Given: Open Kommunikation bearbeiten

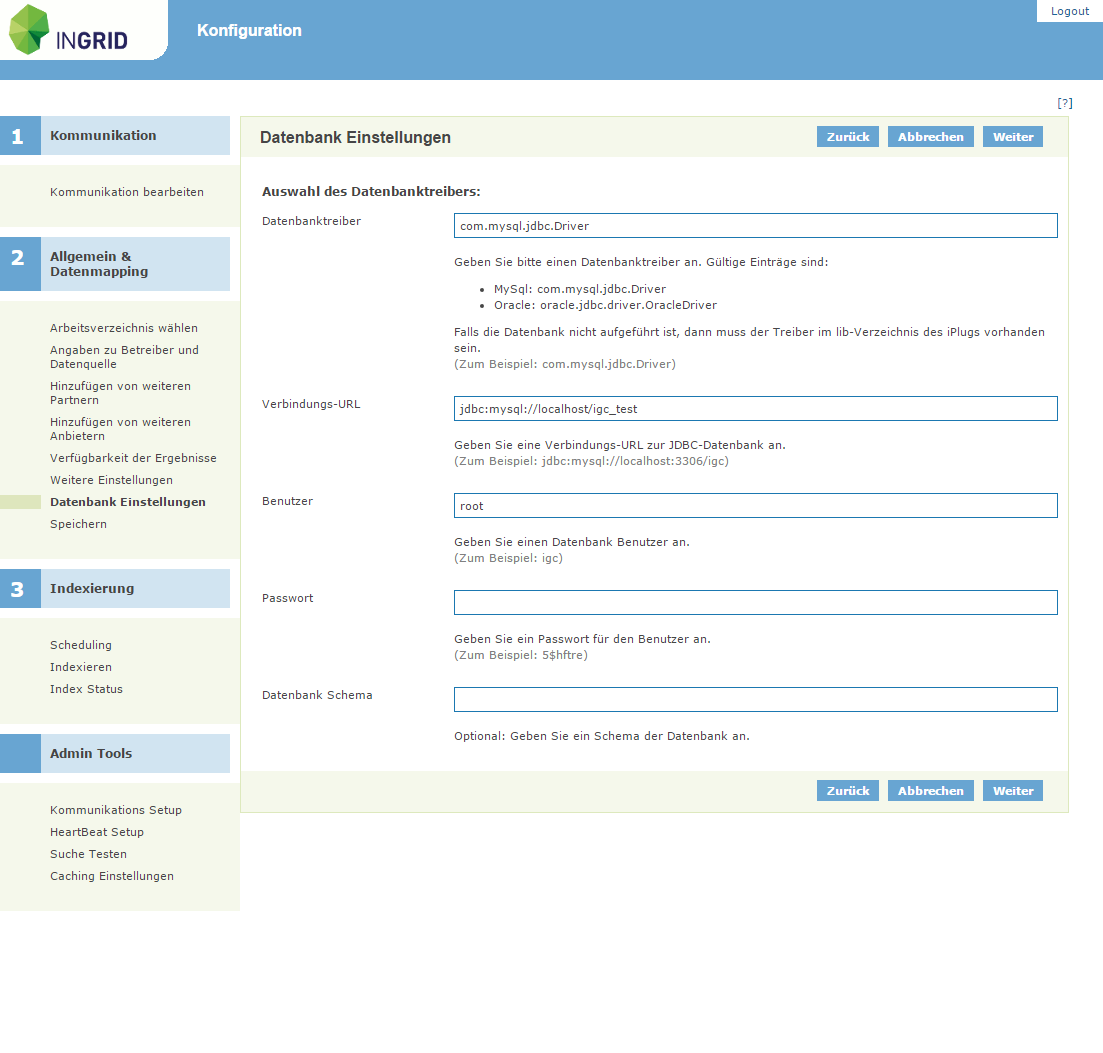Looking at the screenshot, I should 126,191.
